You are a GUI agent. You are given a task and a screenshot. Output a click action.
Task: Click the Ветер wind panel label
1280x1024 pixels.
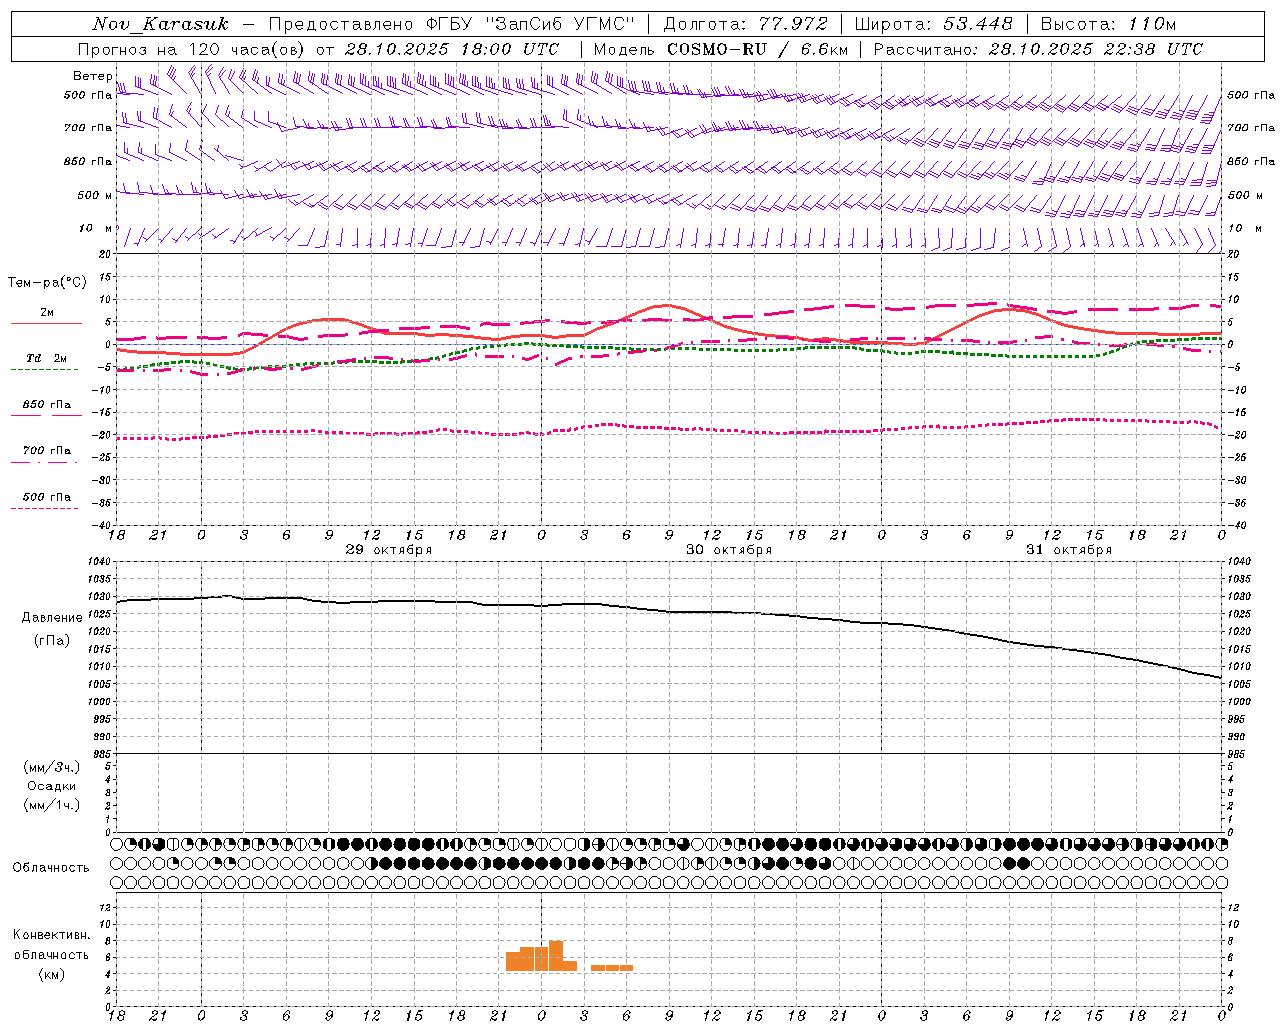pos(93,76)
